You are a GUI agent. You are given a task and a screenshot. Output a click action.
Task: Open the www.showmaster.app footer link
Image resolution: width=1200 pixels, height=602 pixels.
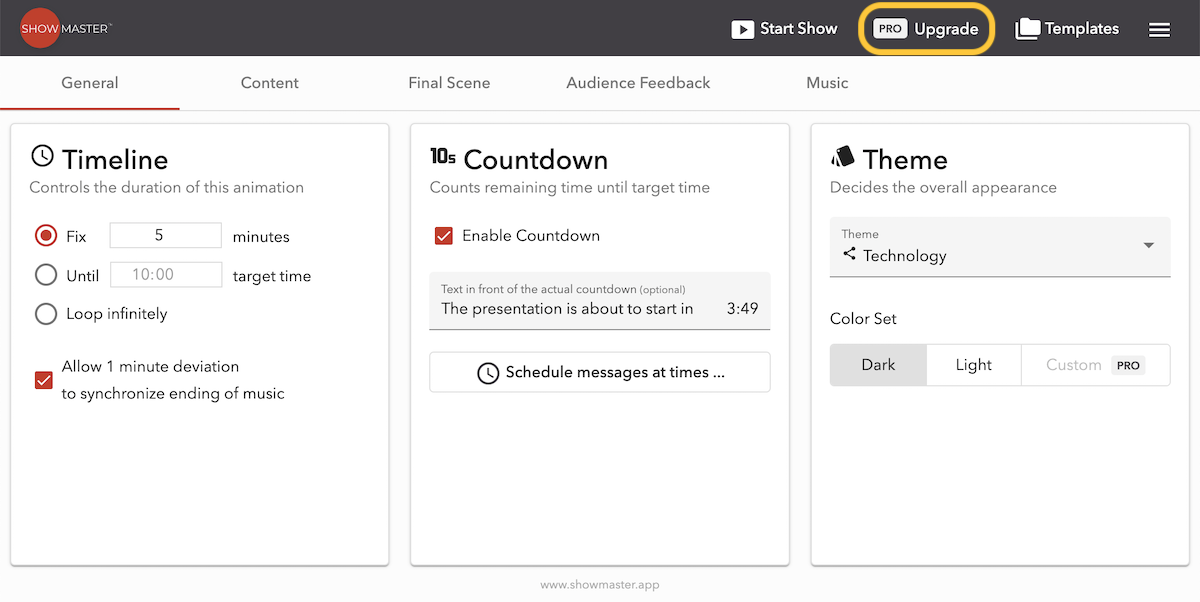(600, 585)
